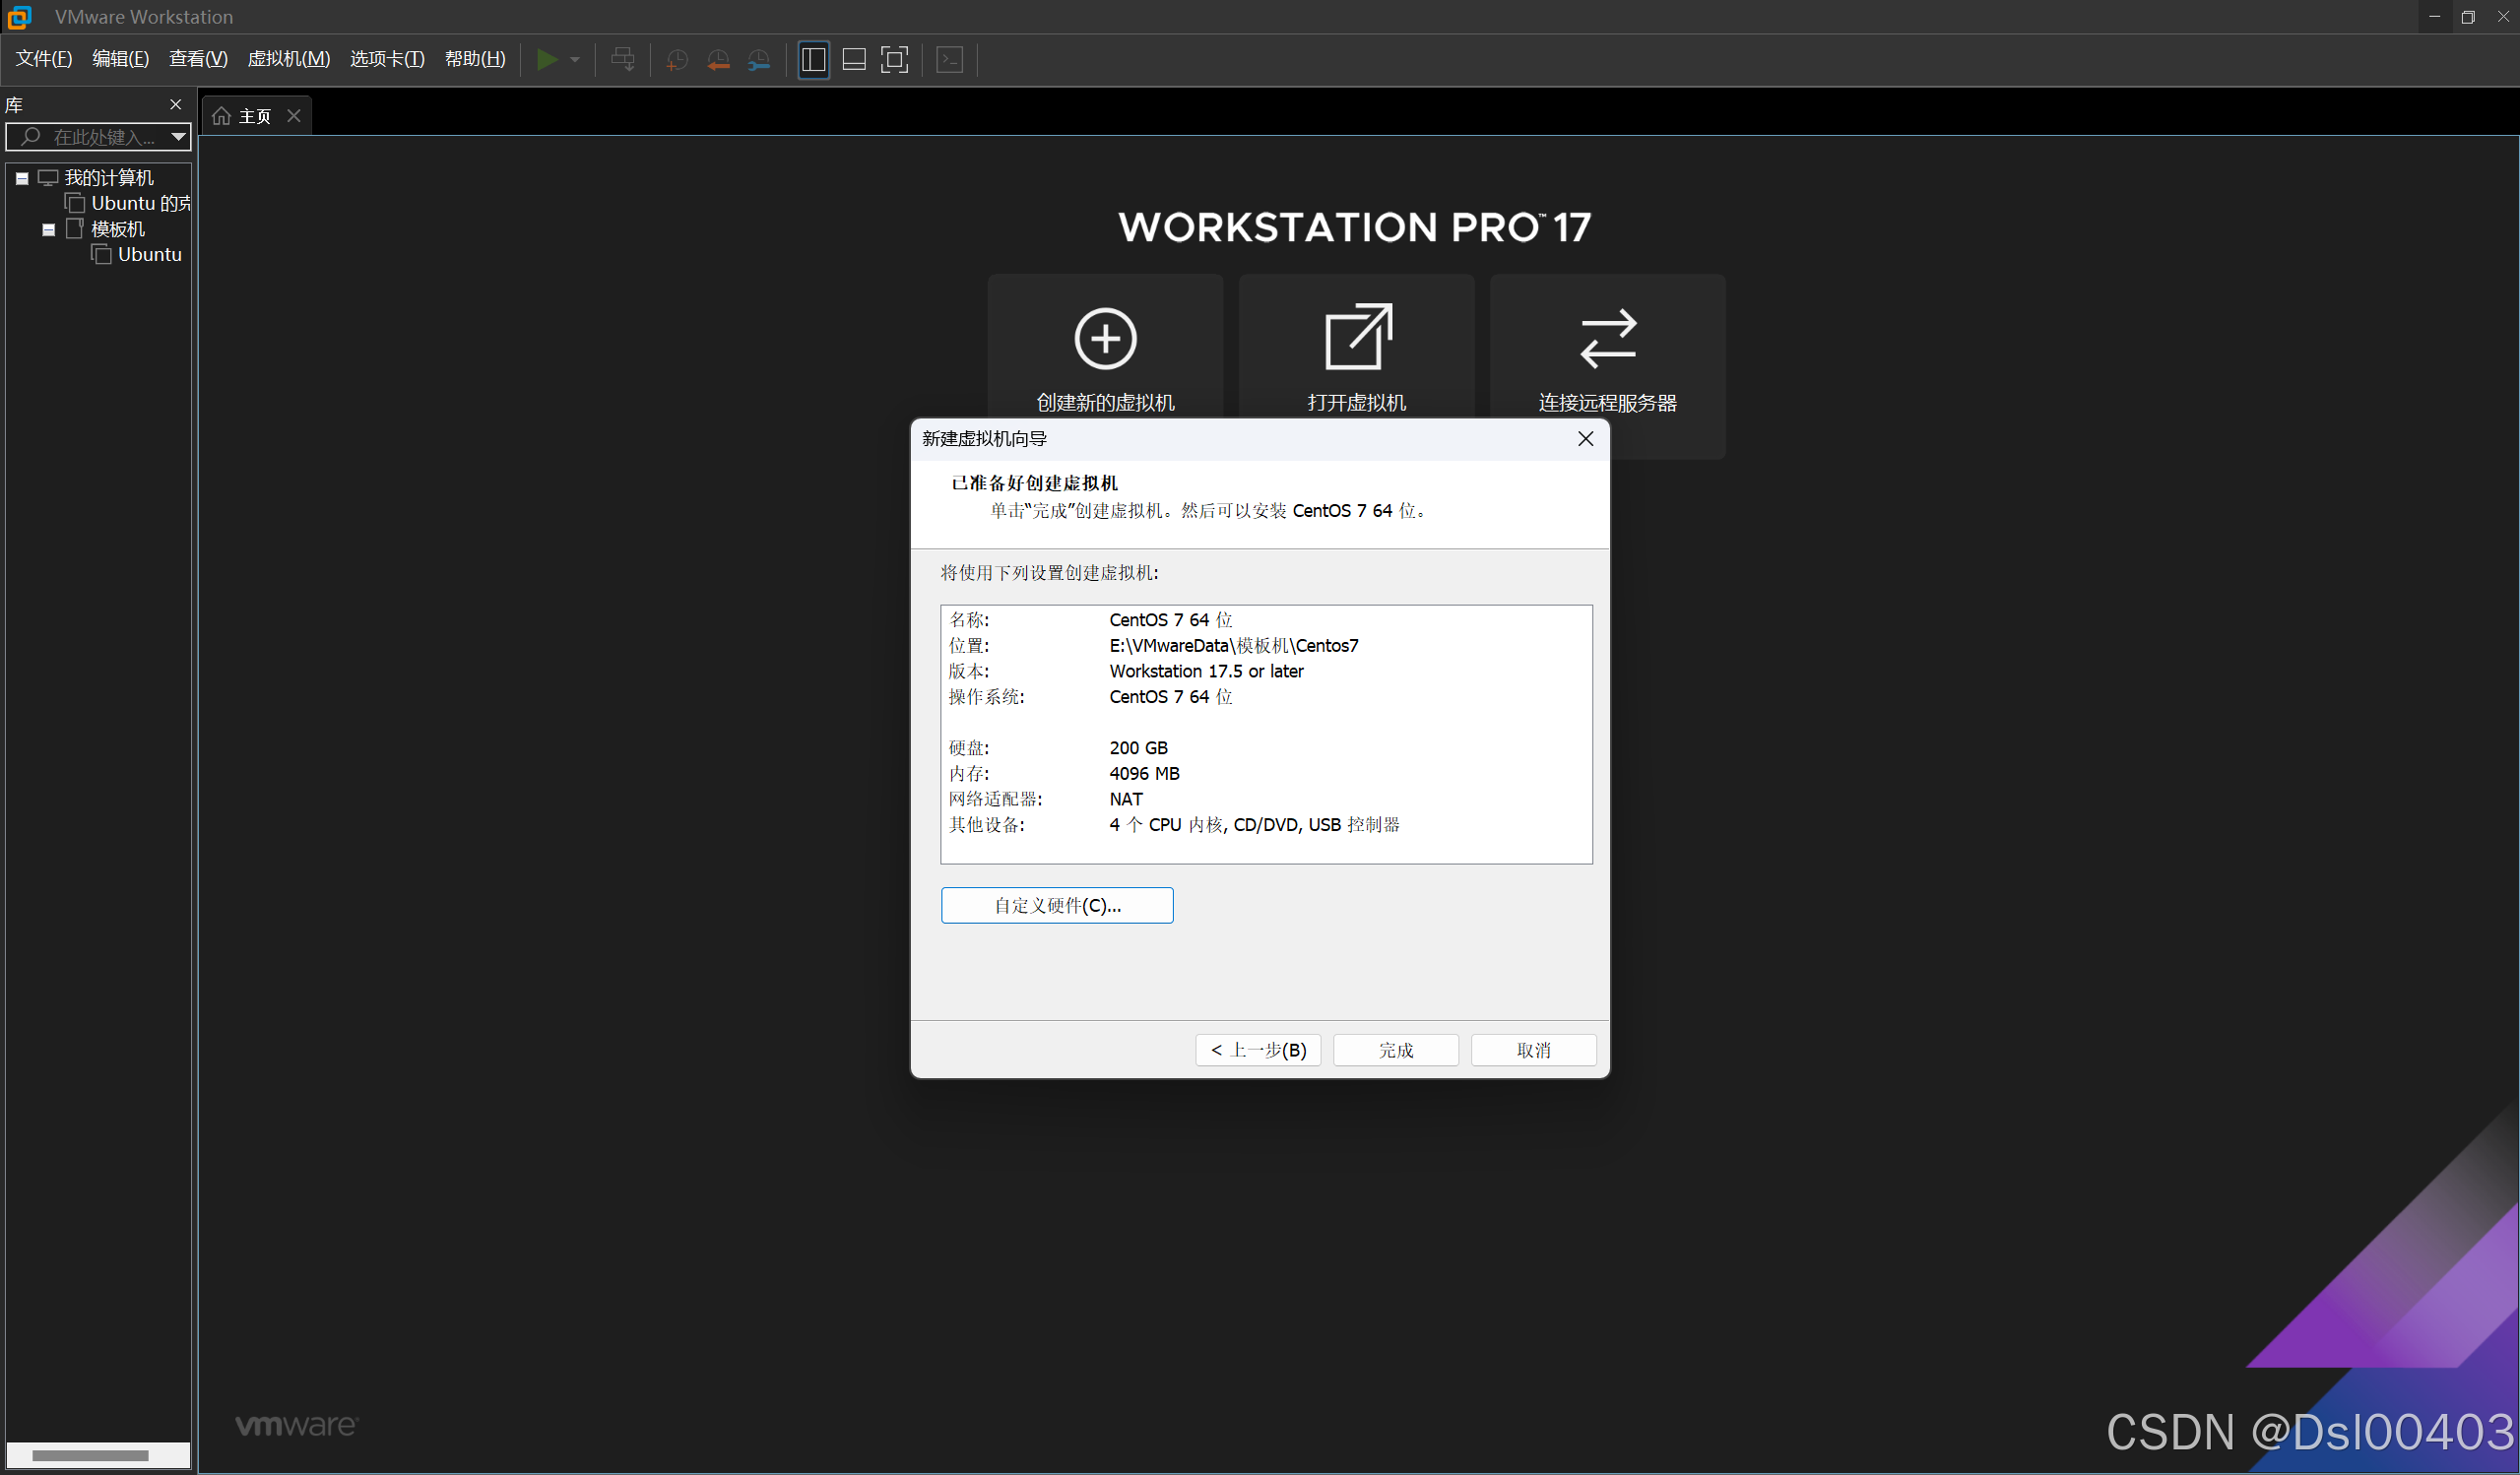The width and height of the screenshot is (2520, 1475).
Task: Collapse the 我的计算机 tree node
Action: (22, 178)
